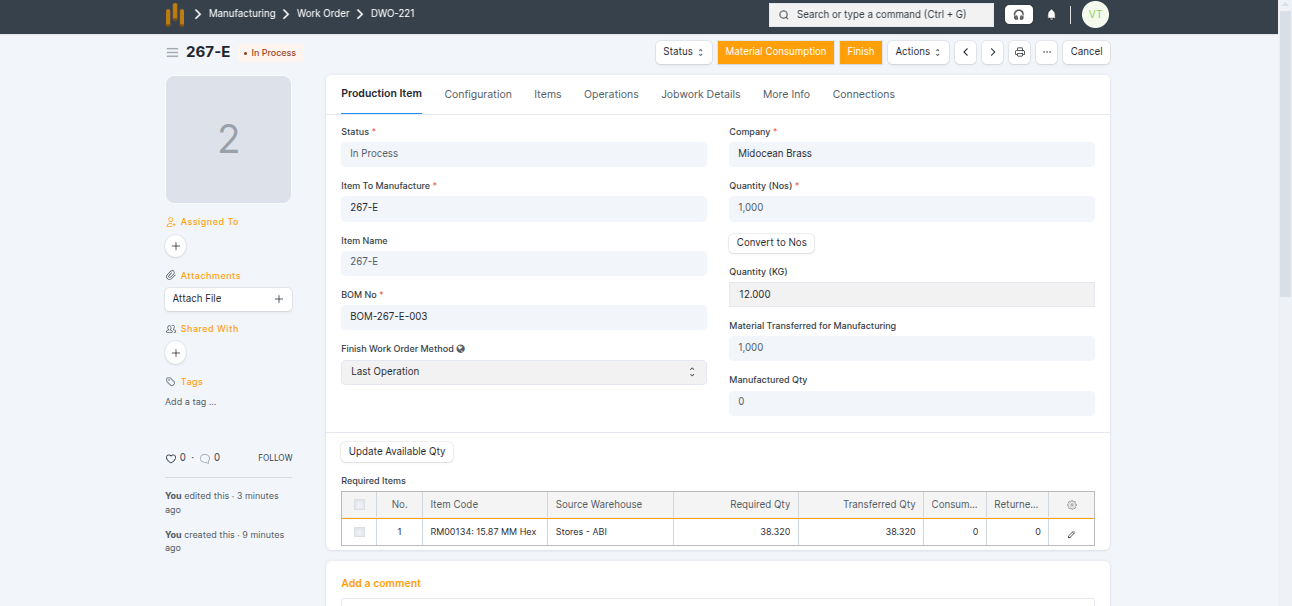Open the Status dropdown
Image resolution: width=1292 pixels, height=606 pixels.
click(684, 52)
